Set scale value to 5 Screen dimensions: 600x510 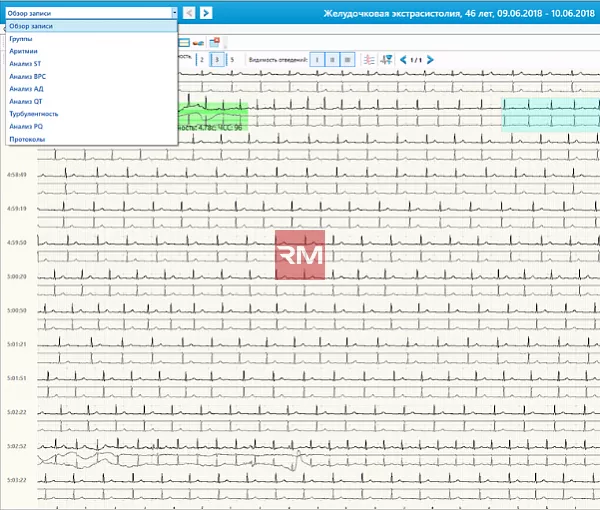[232, 60]
